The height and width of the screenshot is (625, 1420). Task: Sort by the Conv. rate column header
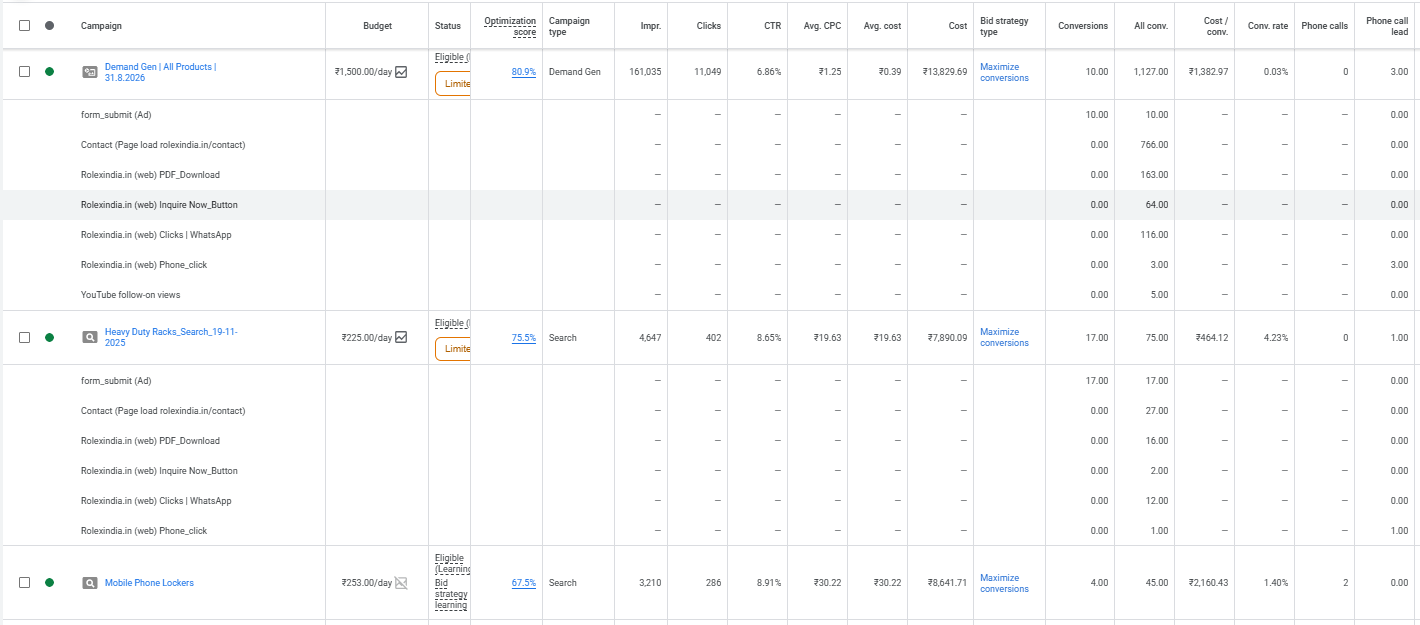1268,26
